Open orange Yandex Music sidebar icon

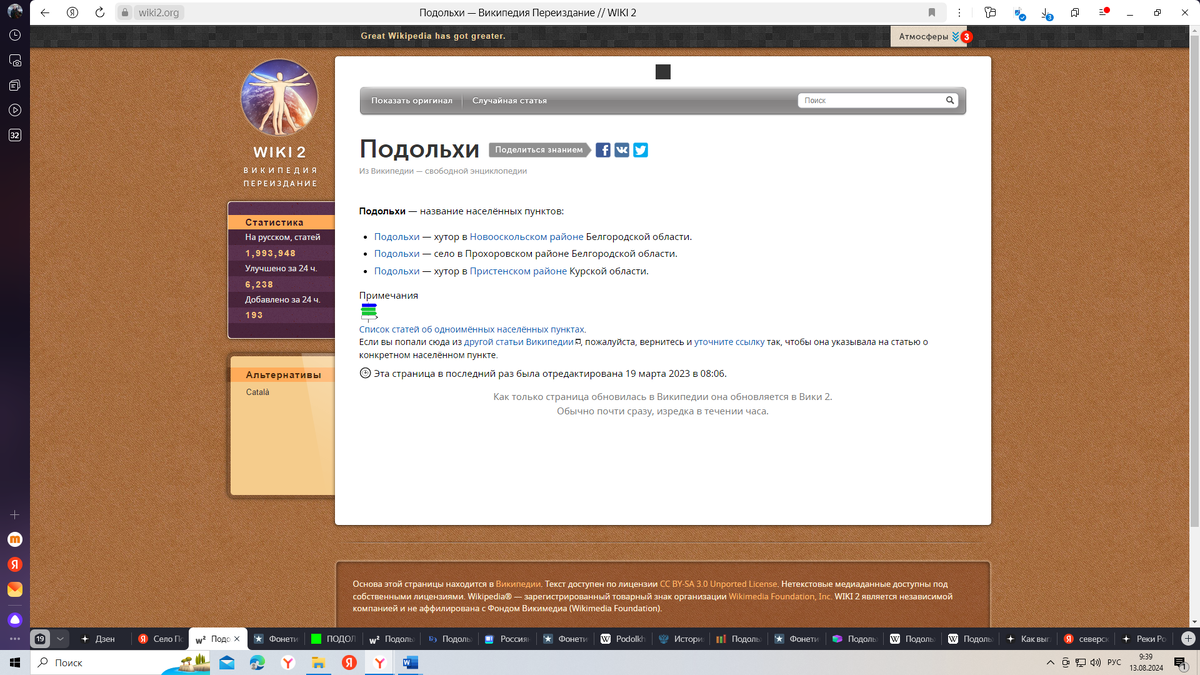(x=15, y=539)
